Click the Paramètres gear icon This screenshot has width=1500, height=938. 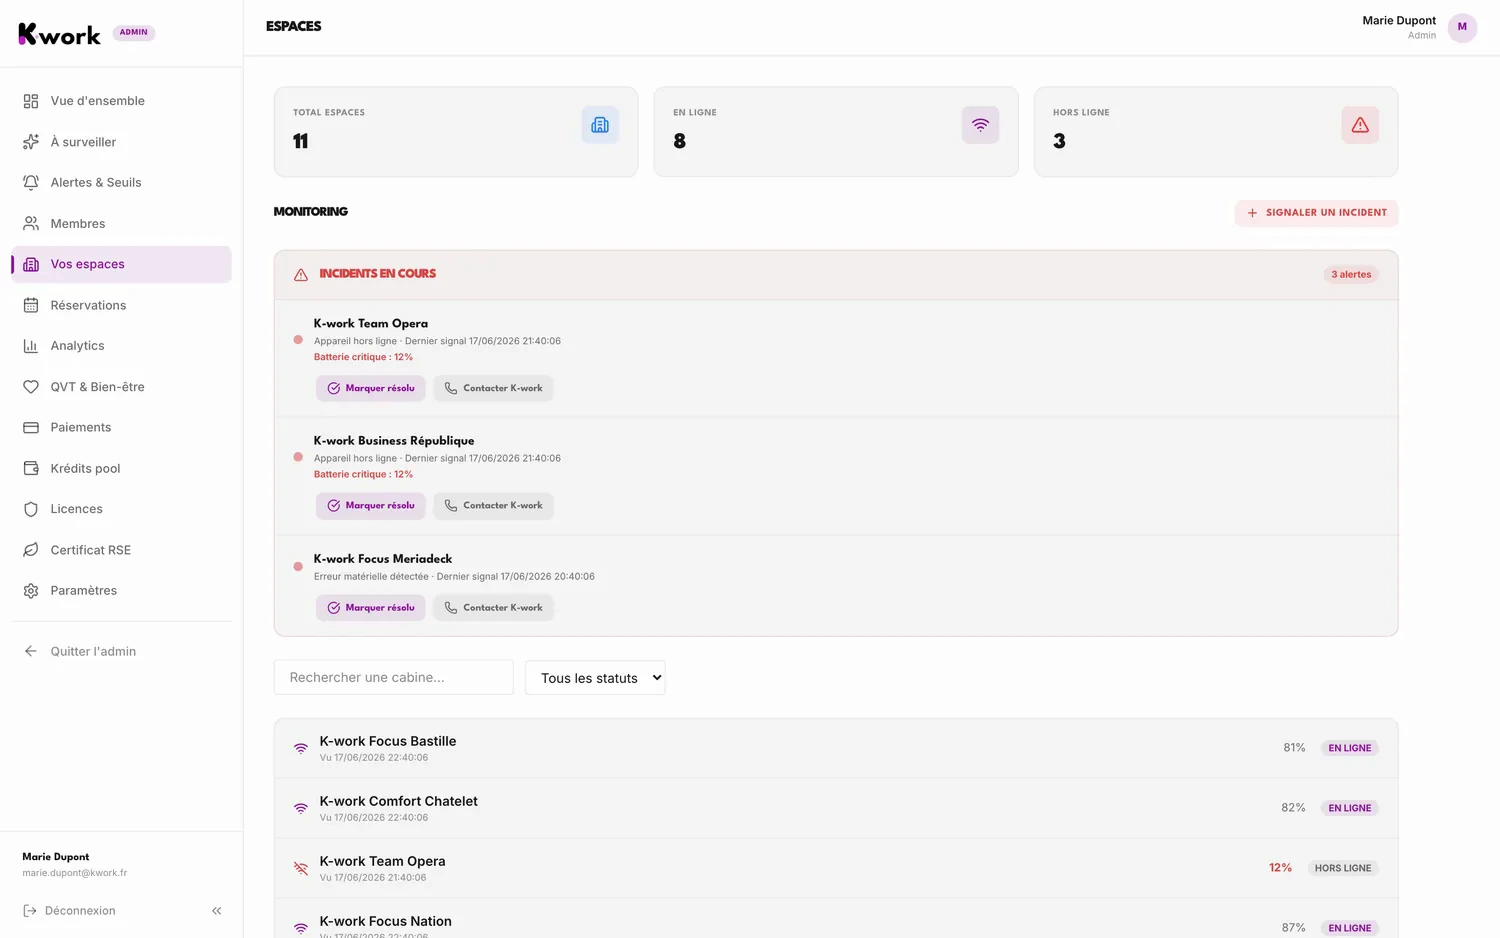pos(31,591)
